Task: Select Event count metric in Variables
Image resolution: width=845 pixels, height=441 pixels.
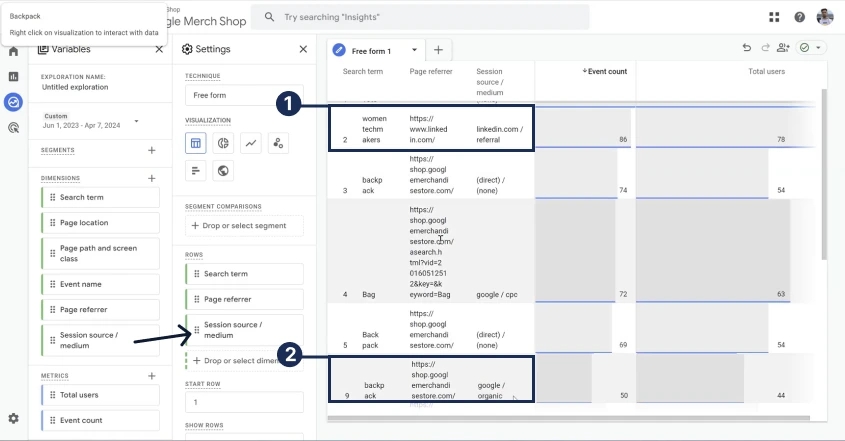Action: (x=100, y=420)
